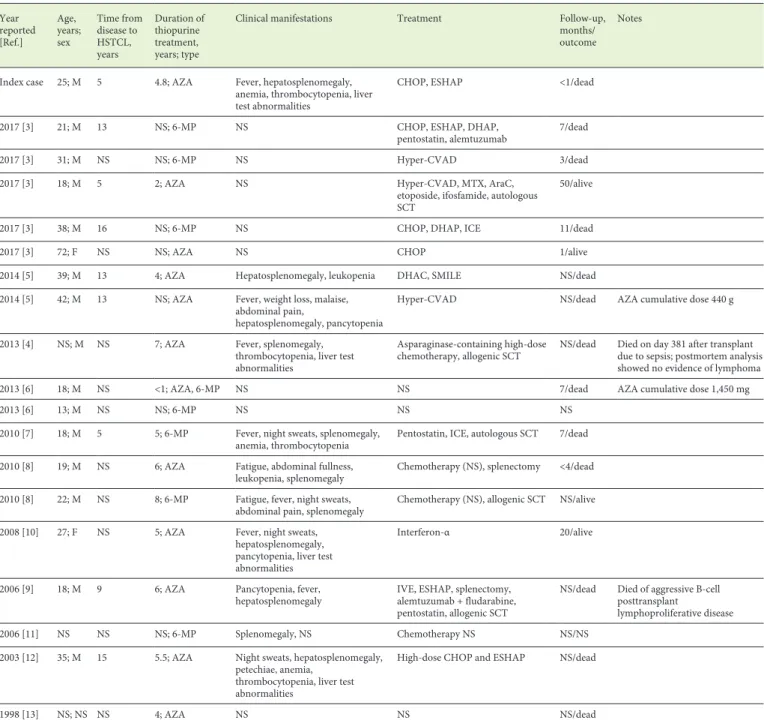Click 'Chemotherapy (NS), splenectomy' cell
This screenshot has width=764, height=726.
click(468, 466)
